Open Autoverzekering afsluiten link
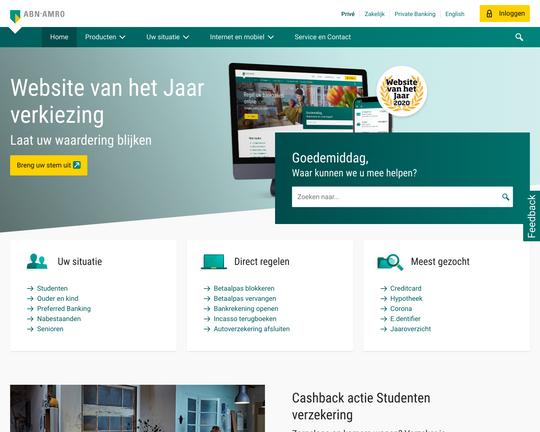The image size is (540, 432). pyautogui.click(x=252, y=329)
